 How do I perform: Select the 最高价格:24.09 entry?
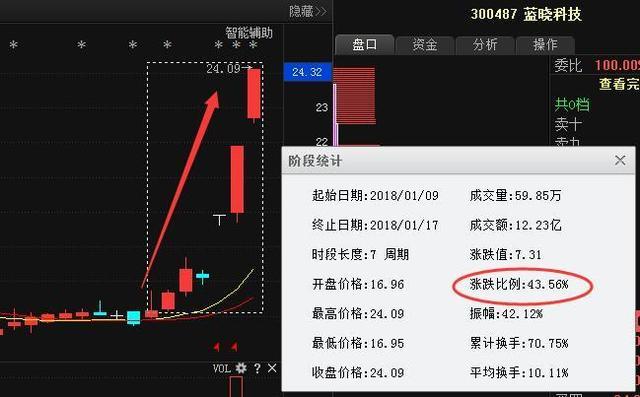pyautogui.click(x=358, y=313)
